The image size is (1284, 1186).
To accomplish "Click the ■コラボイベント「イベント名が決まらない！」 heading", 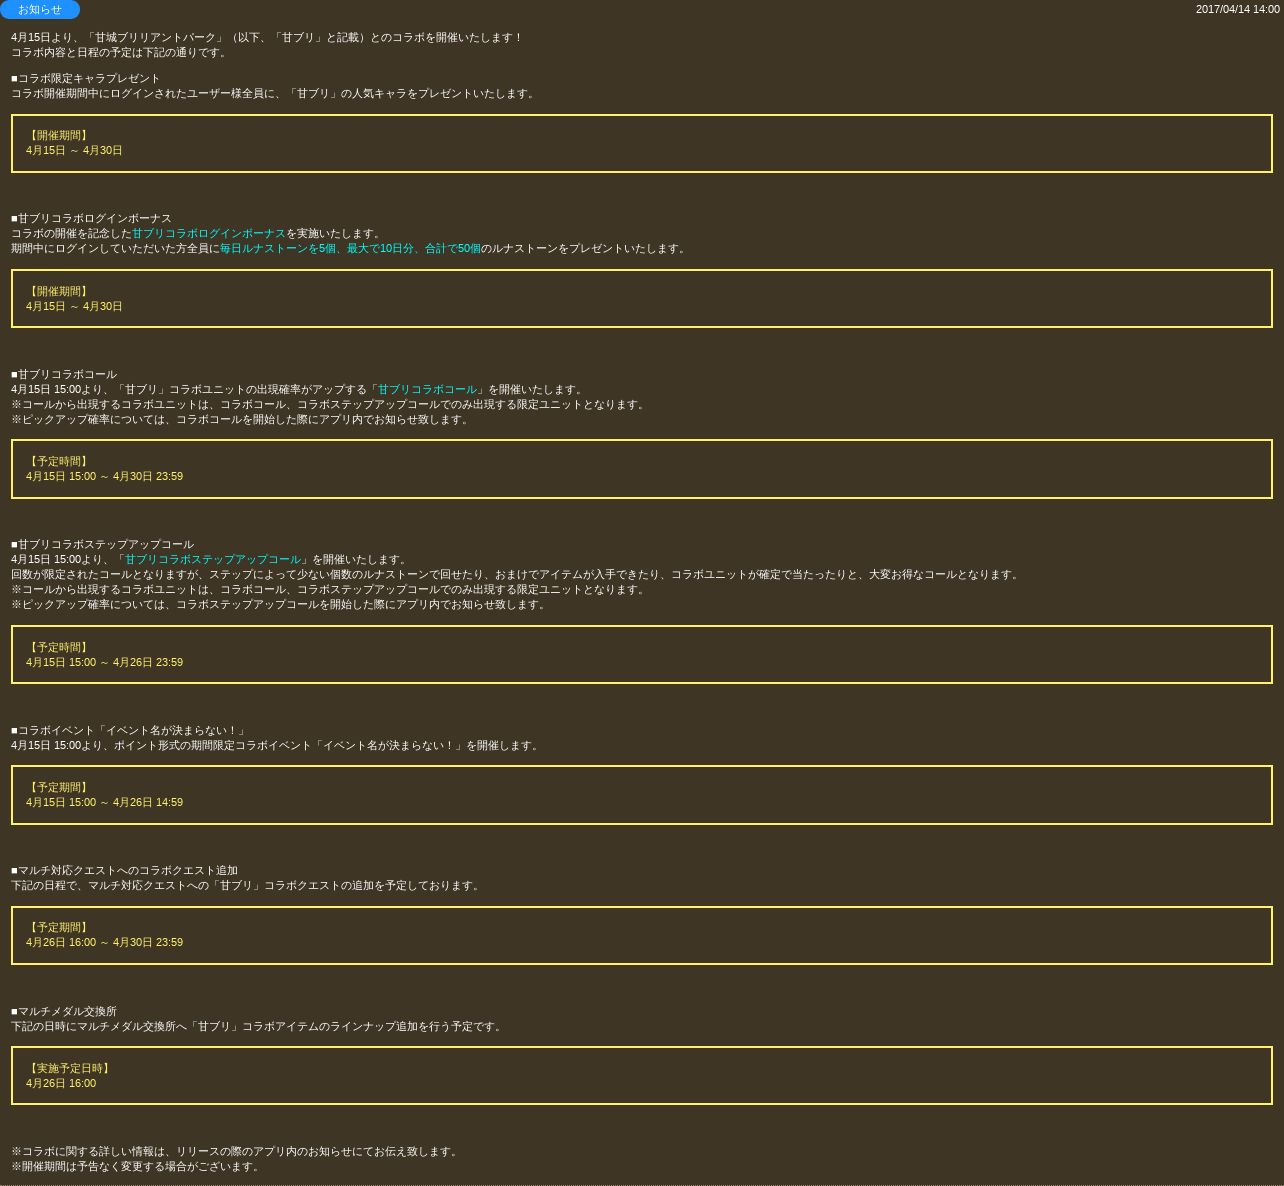I will [x=128, y=730].
